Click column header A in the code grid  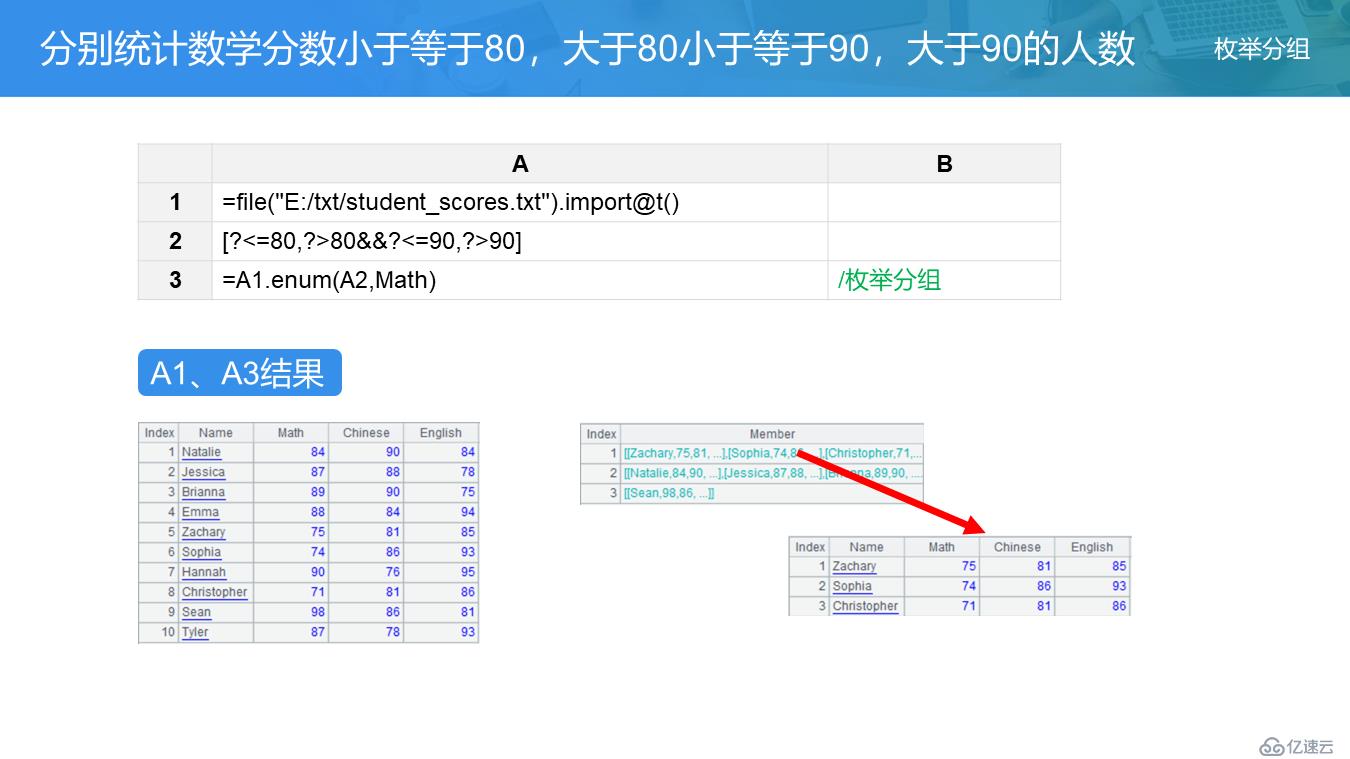[x=520, y=164]
